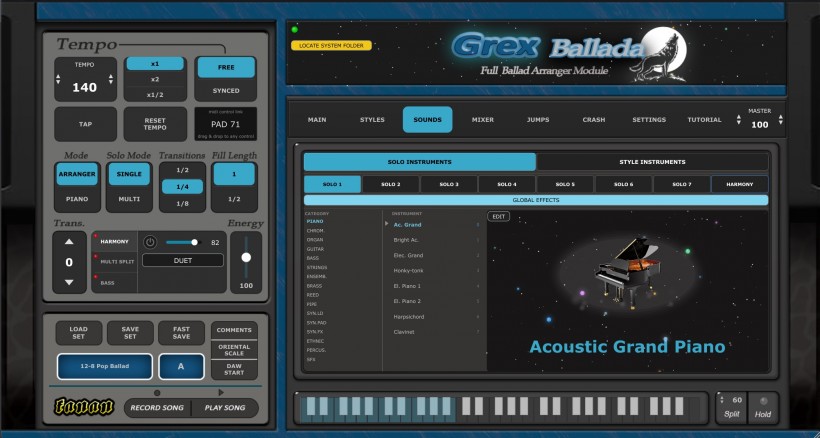Open the MIXER tab
820x438 pixels.
tap(483, 120)
